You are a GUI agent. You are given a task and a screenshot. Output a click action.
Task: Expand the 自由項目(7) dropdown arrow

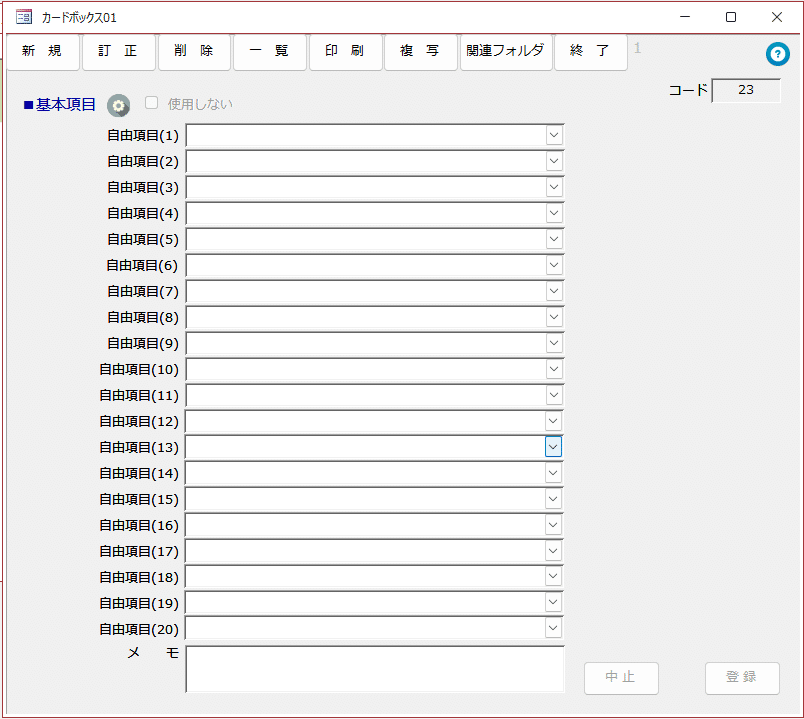point(554,291)
